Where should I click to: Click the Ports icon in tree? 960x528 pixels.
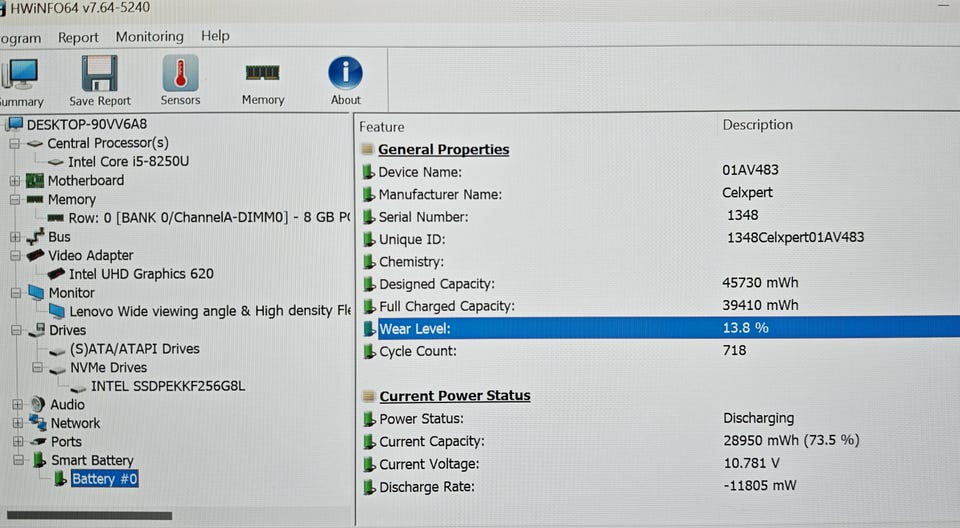[x=39, y=441]
